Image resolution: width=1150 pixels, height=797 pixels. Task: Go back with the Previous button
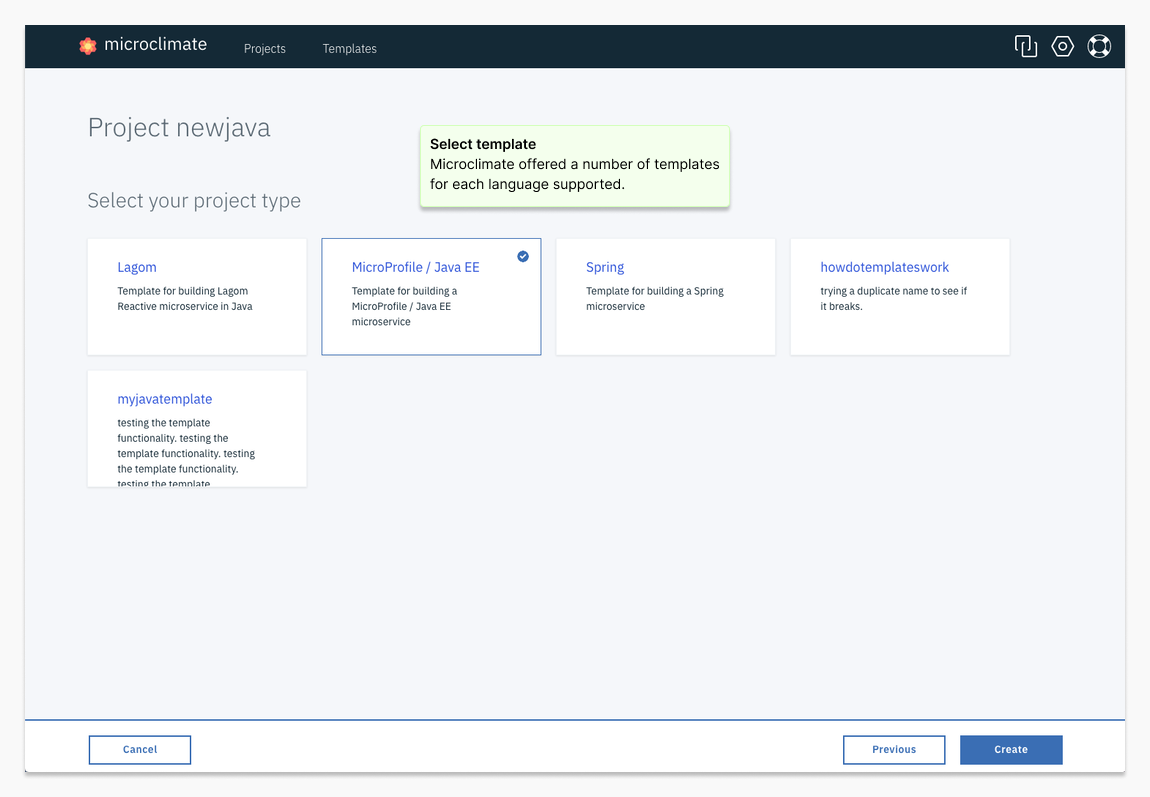coord(893,749)
